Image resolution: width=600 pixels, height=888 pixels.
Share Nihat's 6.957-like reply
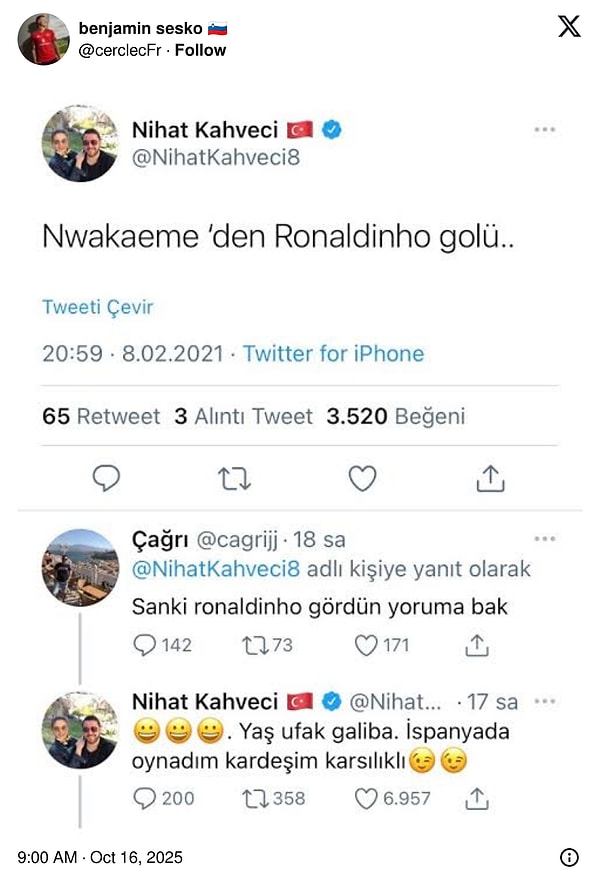[x=479, y=797]
